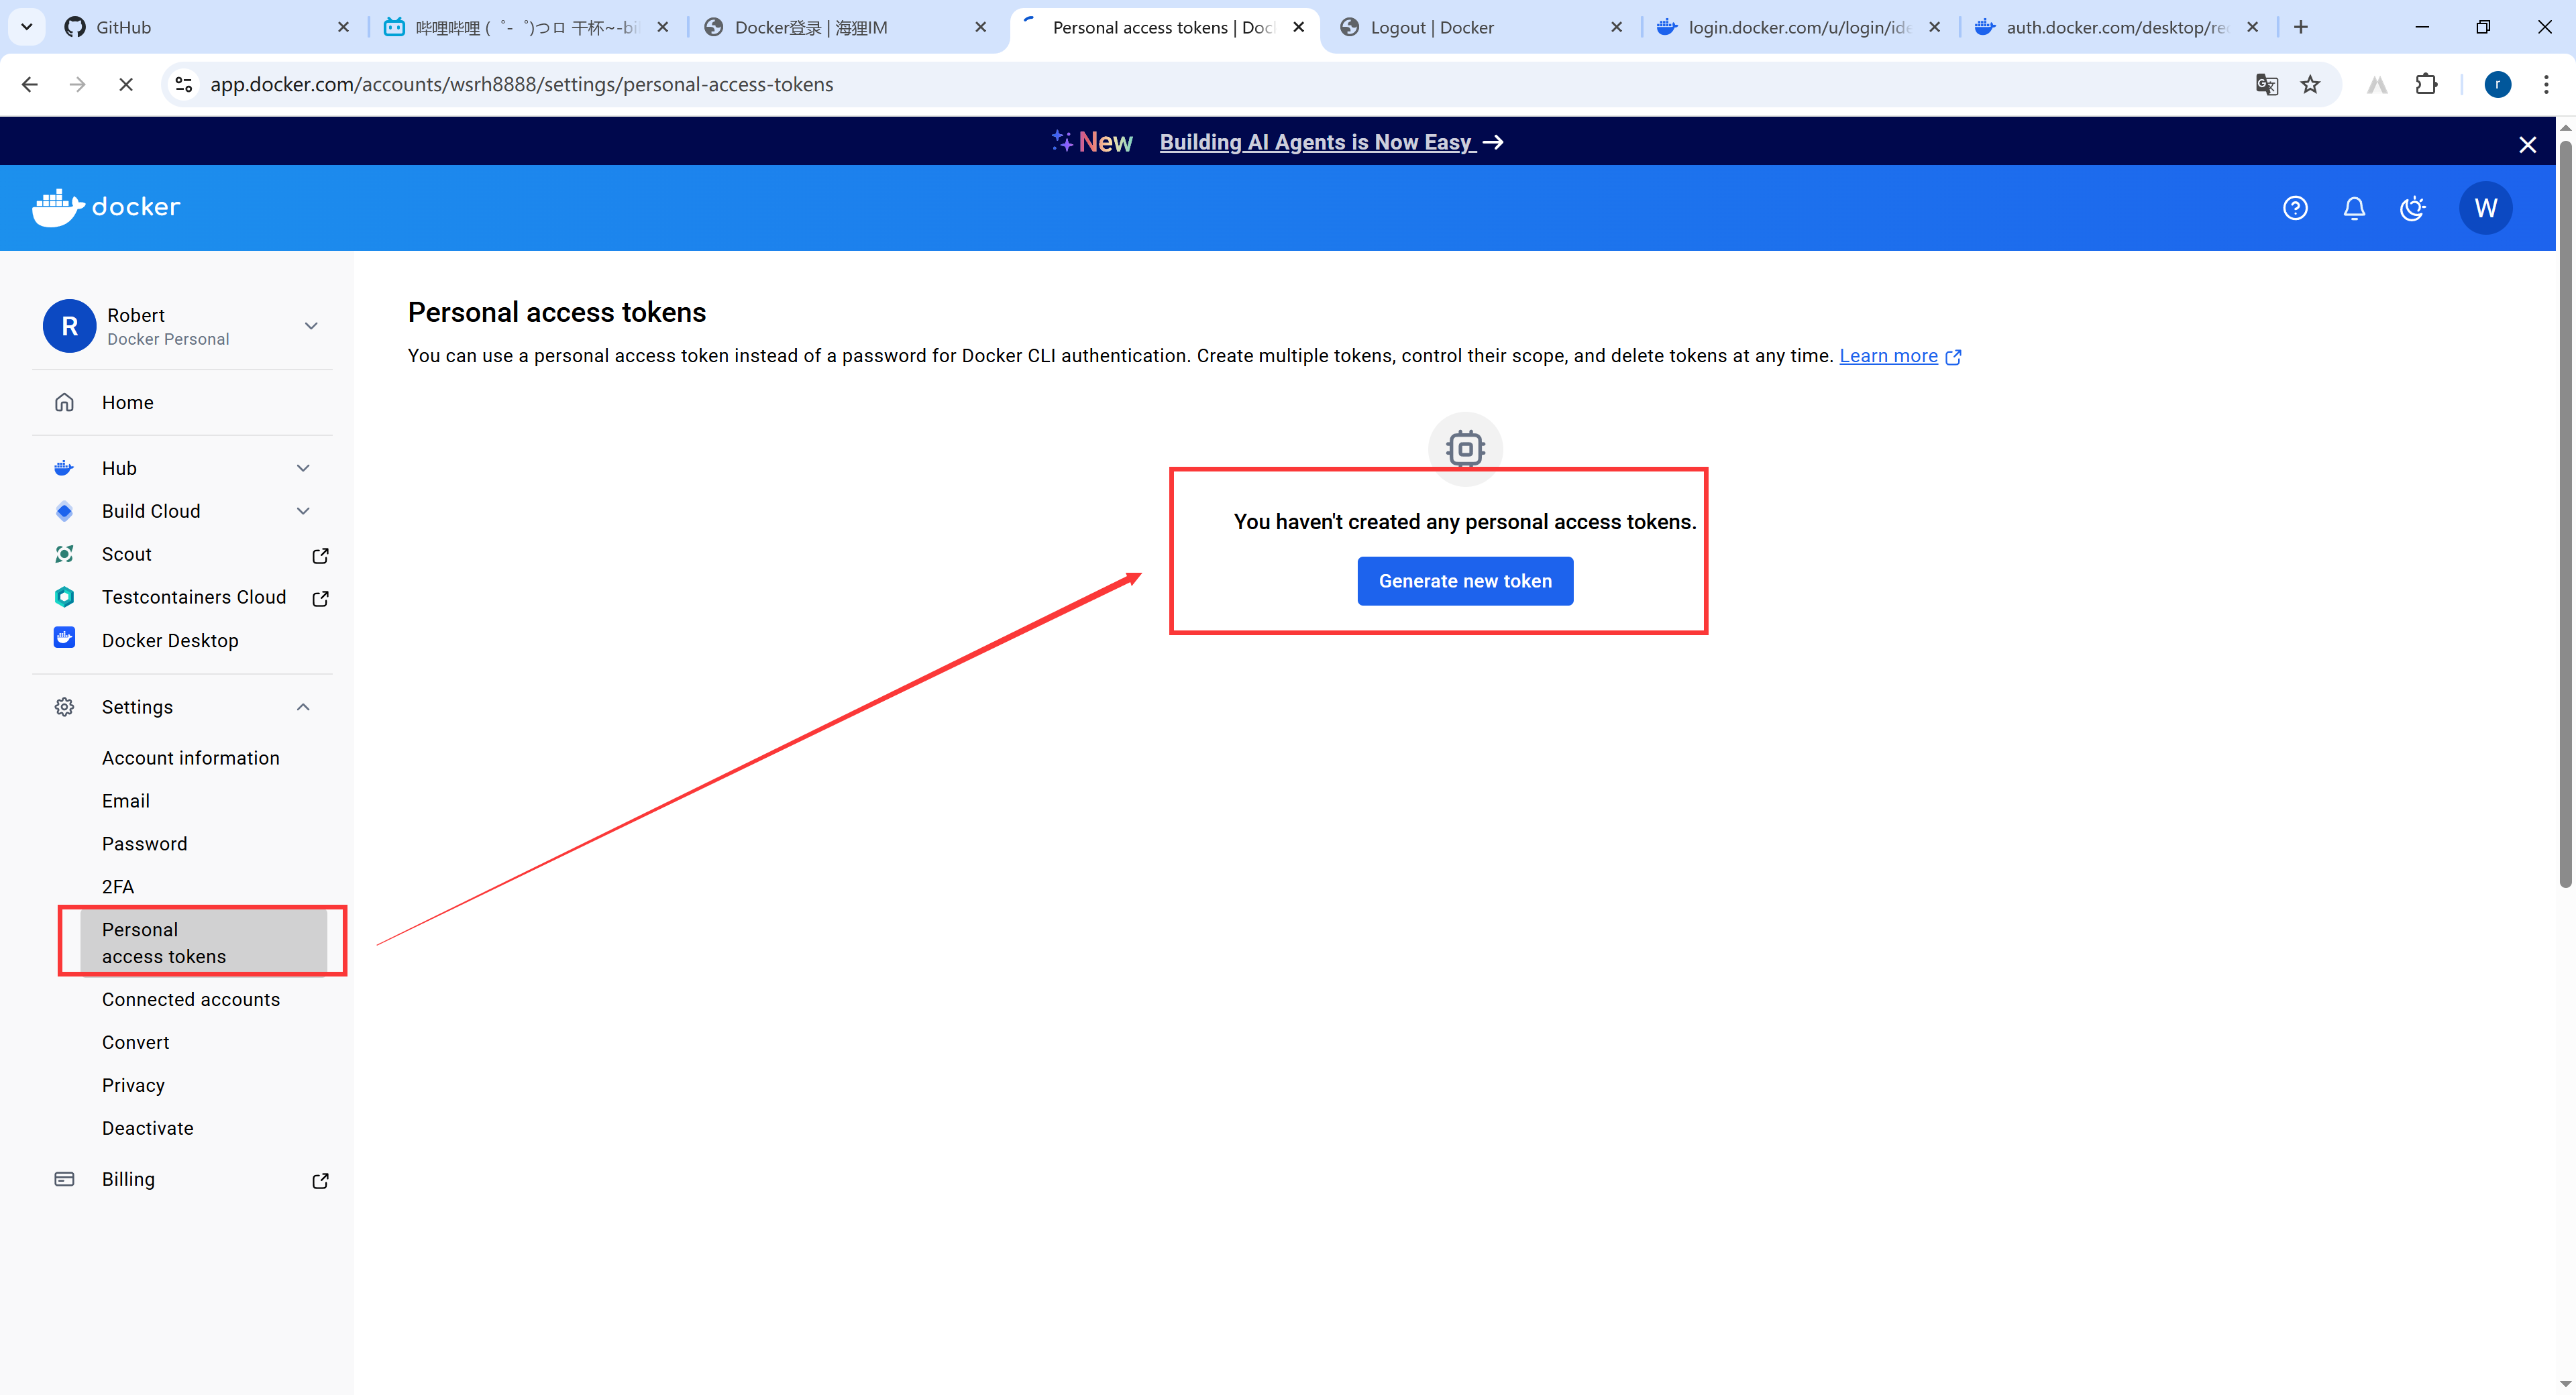Open notifications bell icon
This screenshot has width=2576, height=1395.
pos(2354,208)
